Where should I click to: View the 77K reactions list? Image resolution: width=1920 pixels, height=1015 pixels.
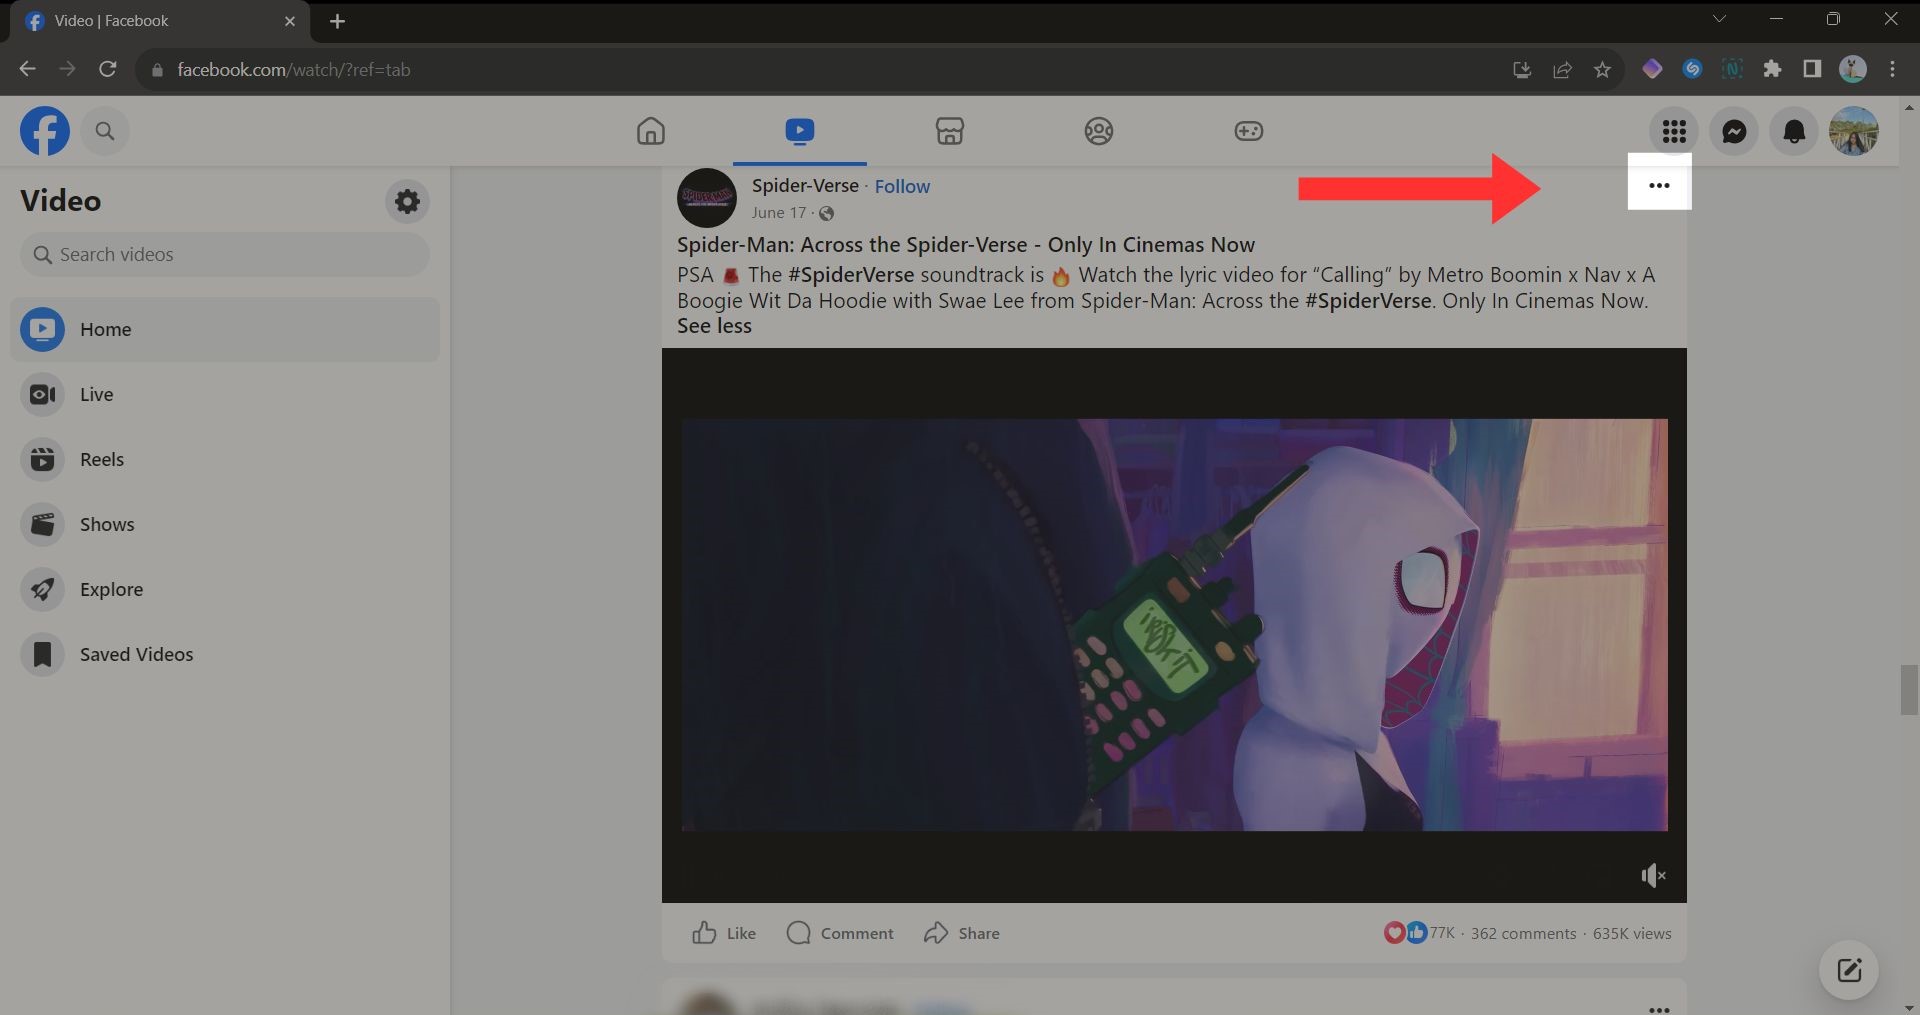1420,933
